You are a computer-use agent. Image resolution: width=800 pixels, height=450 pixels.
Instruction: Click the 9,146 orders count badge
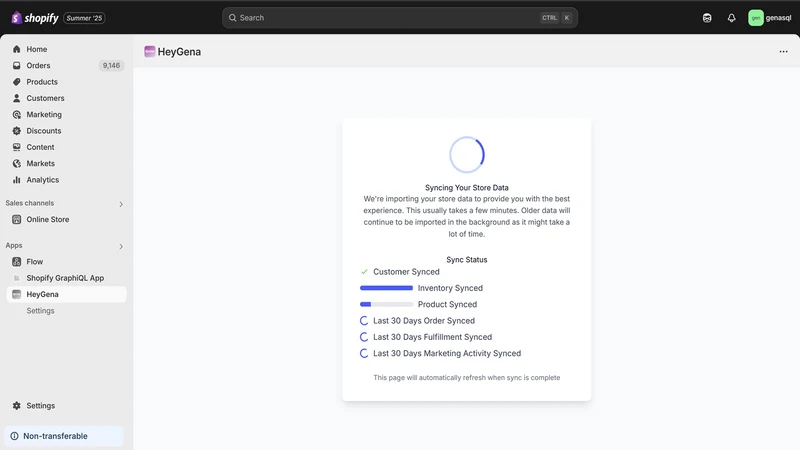[x=111, y=65]
